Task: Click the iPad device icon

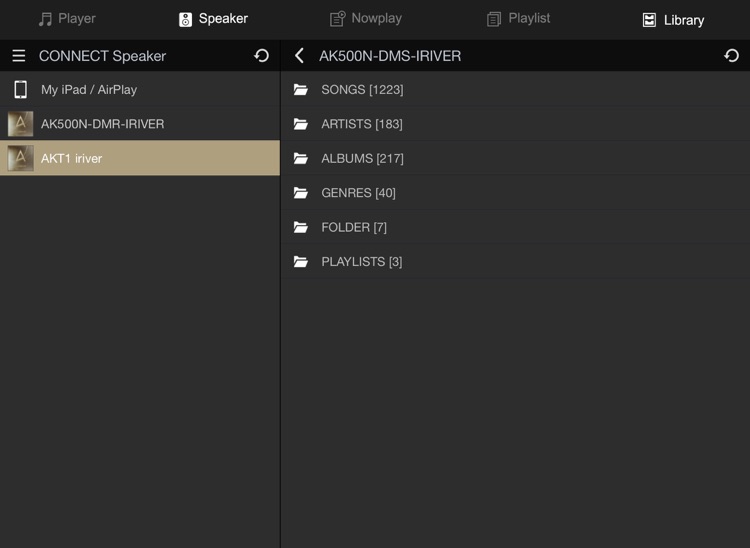Action: (20, 90)
